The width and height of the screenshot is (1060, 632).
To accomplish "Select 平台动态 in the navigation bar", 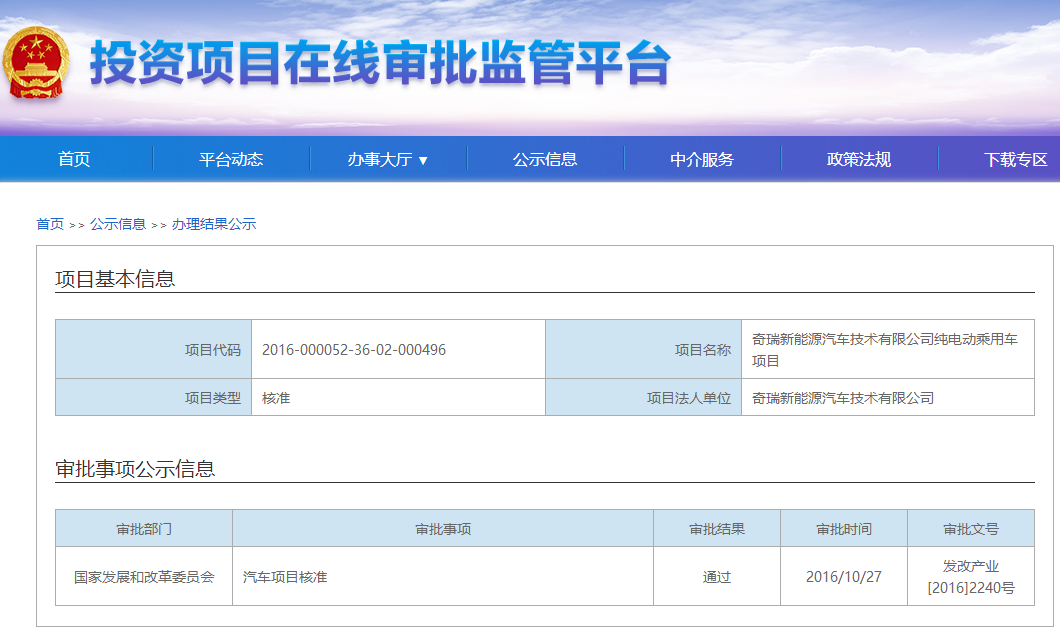I will click(x=231, y=158).
